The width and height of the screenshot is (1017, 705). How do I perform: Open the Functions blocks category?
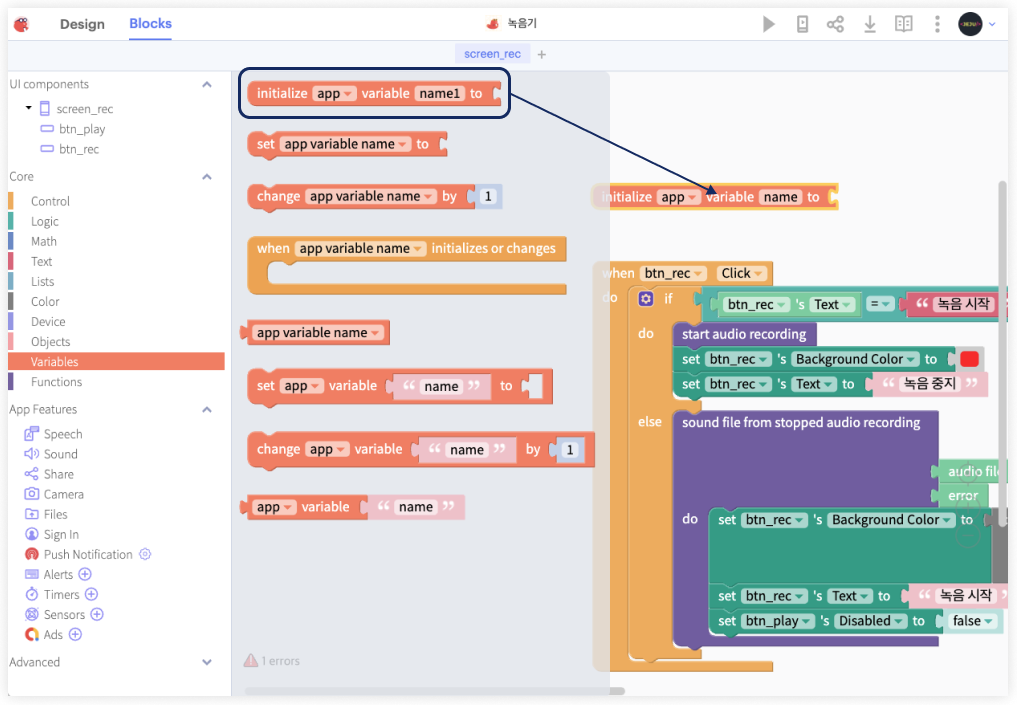(x=56, y=382)
